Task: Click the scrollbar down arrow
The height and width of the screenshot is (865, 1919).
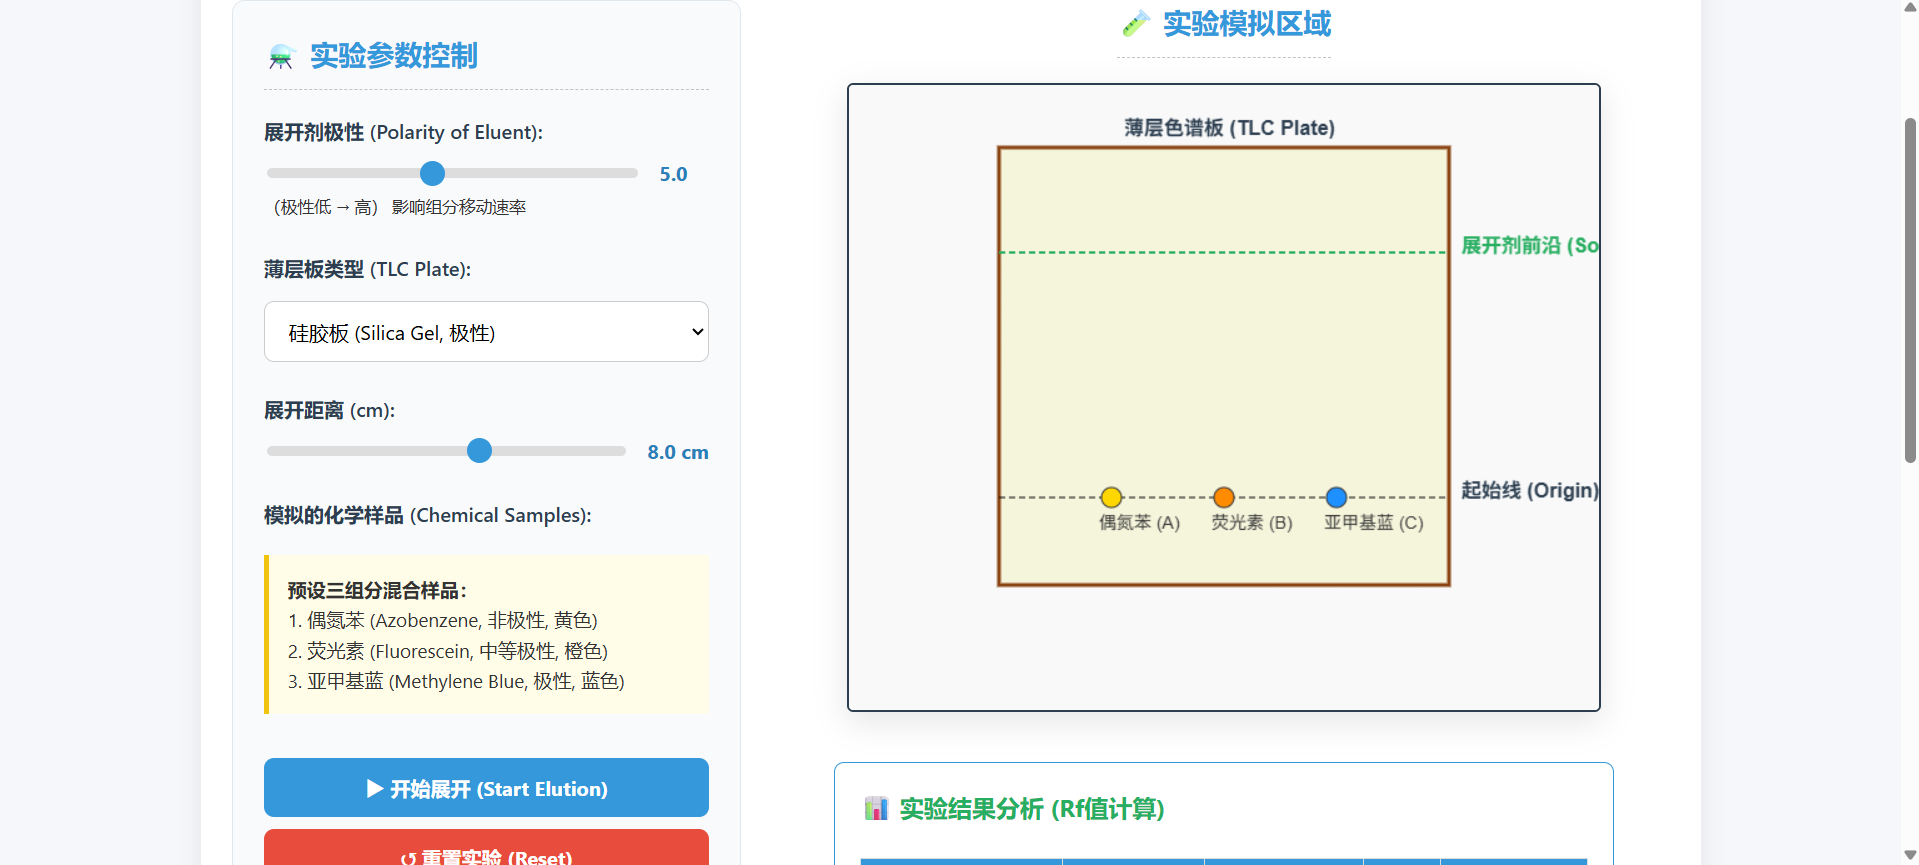Action: pos(1910,855)
